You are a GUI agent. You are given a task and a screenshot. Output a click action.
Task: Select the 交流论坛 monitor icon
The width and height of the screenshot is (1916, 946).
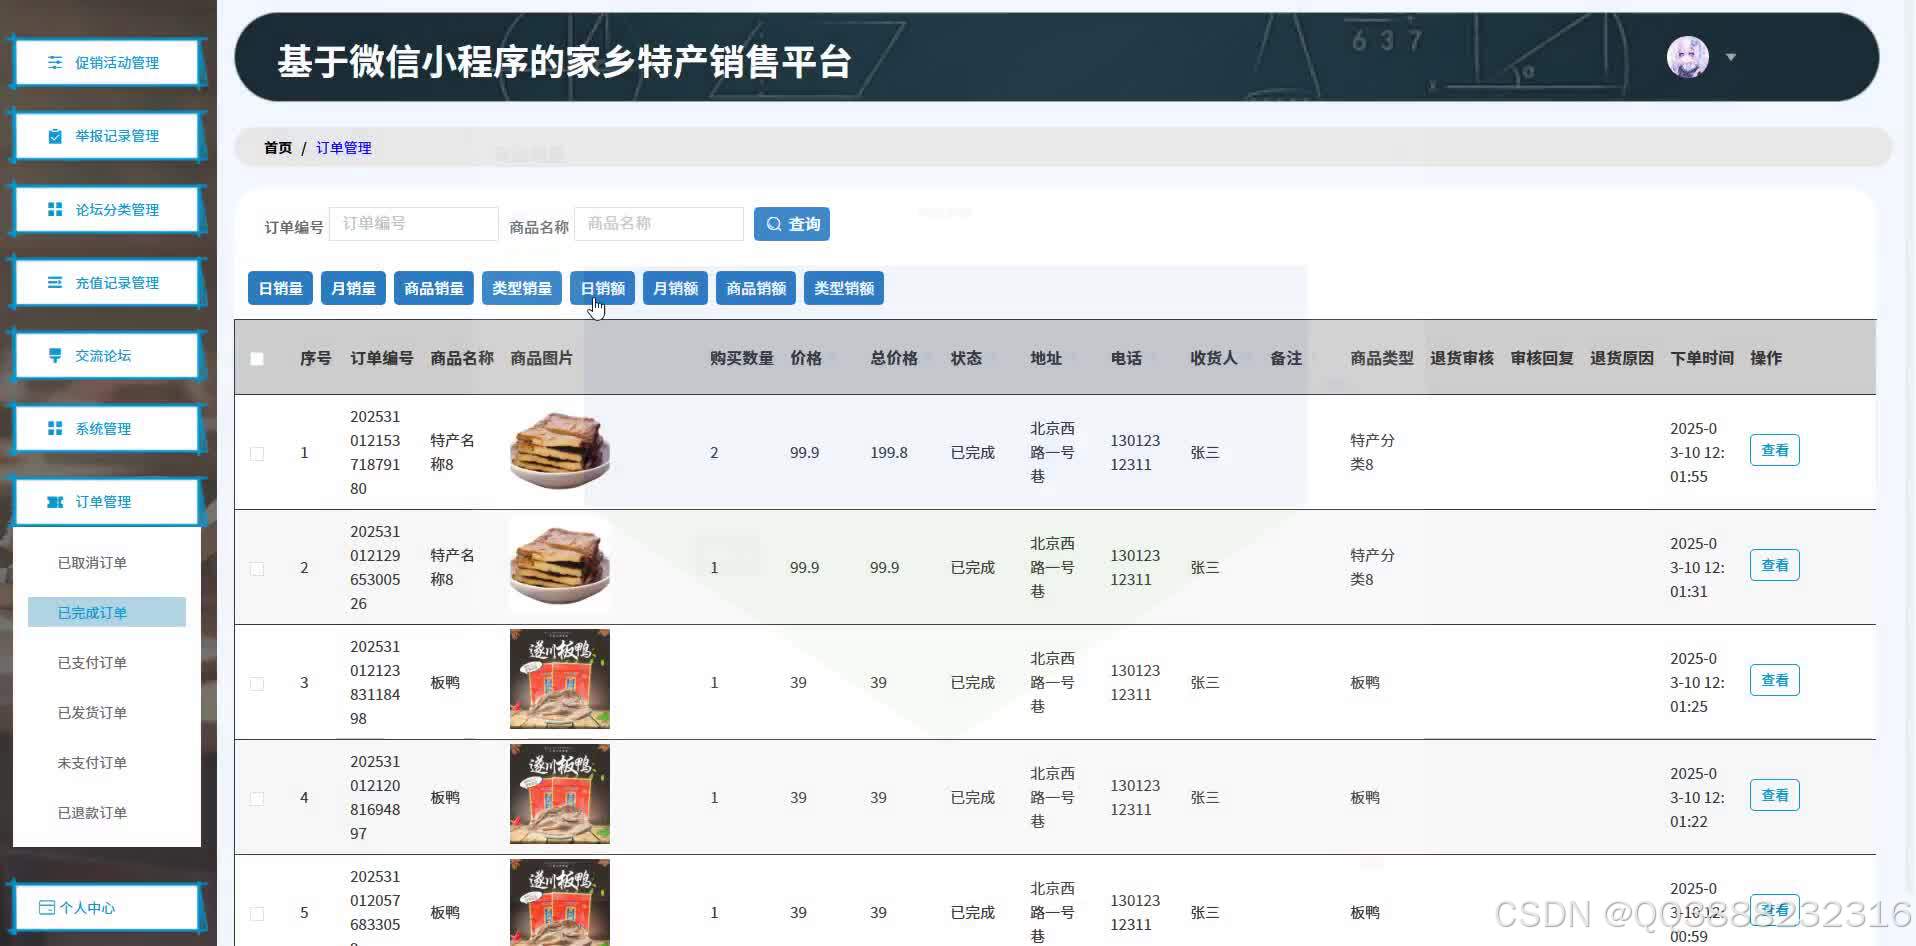coord(55,355)
